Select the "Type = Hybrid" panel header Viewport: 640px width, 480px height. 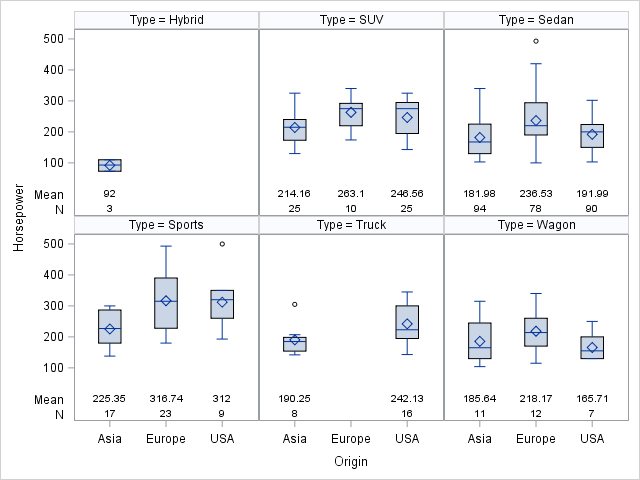click(x=166, y=20)
